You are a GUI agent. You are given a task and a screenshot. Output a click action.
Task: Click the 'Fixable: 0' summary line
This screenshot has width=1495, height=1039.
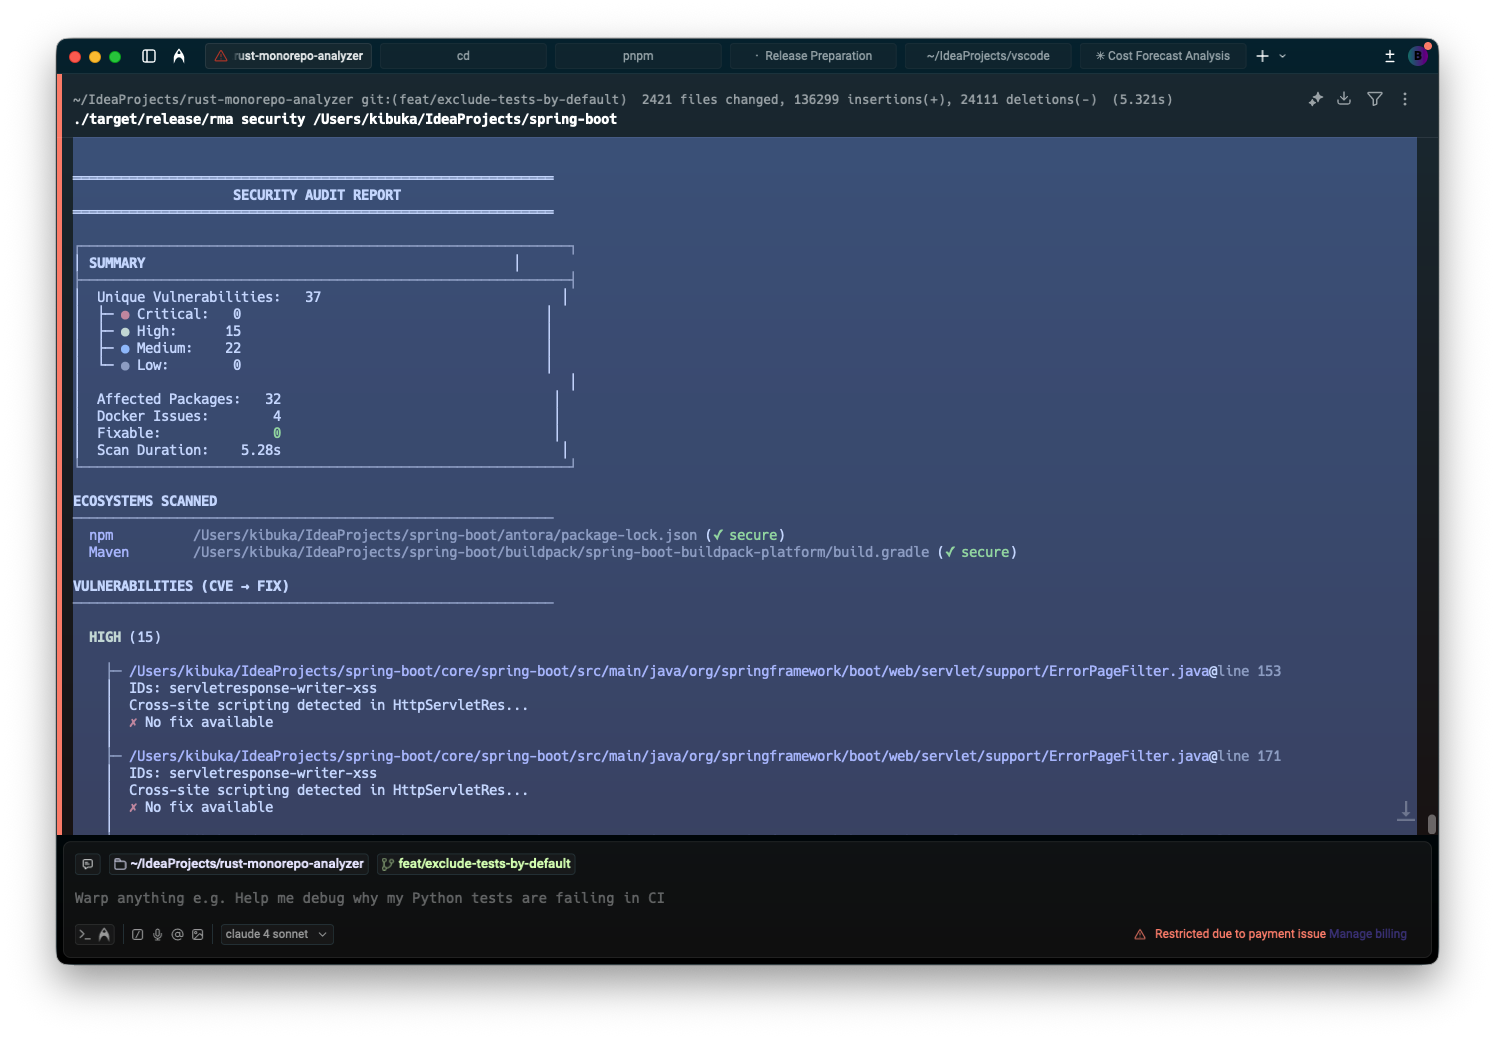point(189,433)
